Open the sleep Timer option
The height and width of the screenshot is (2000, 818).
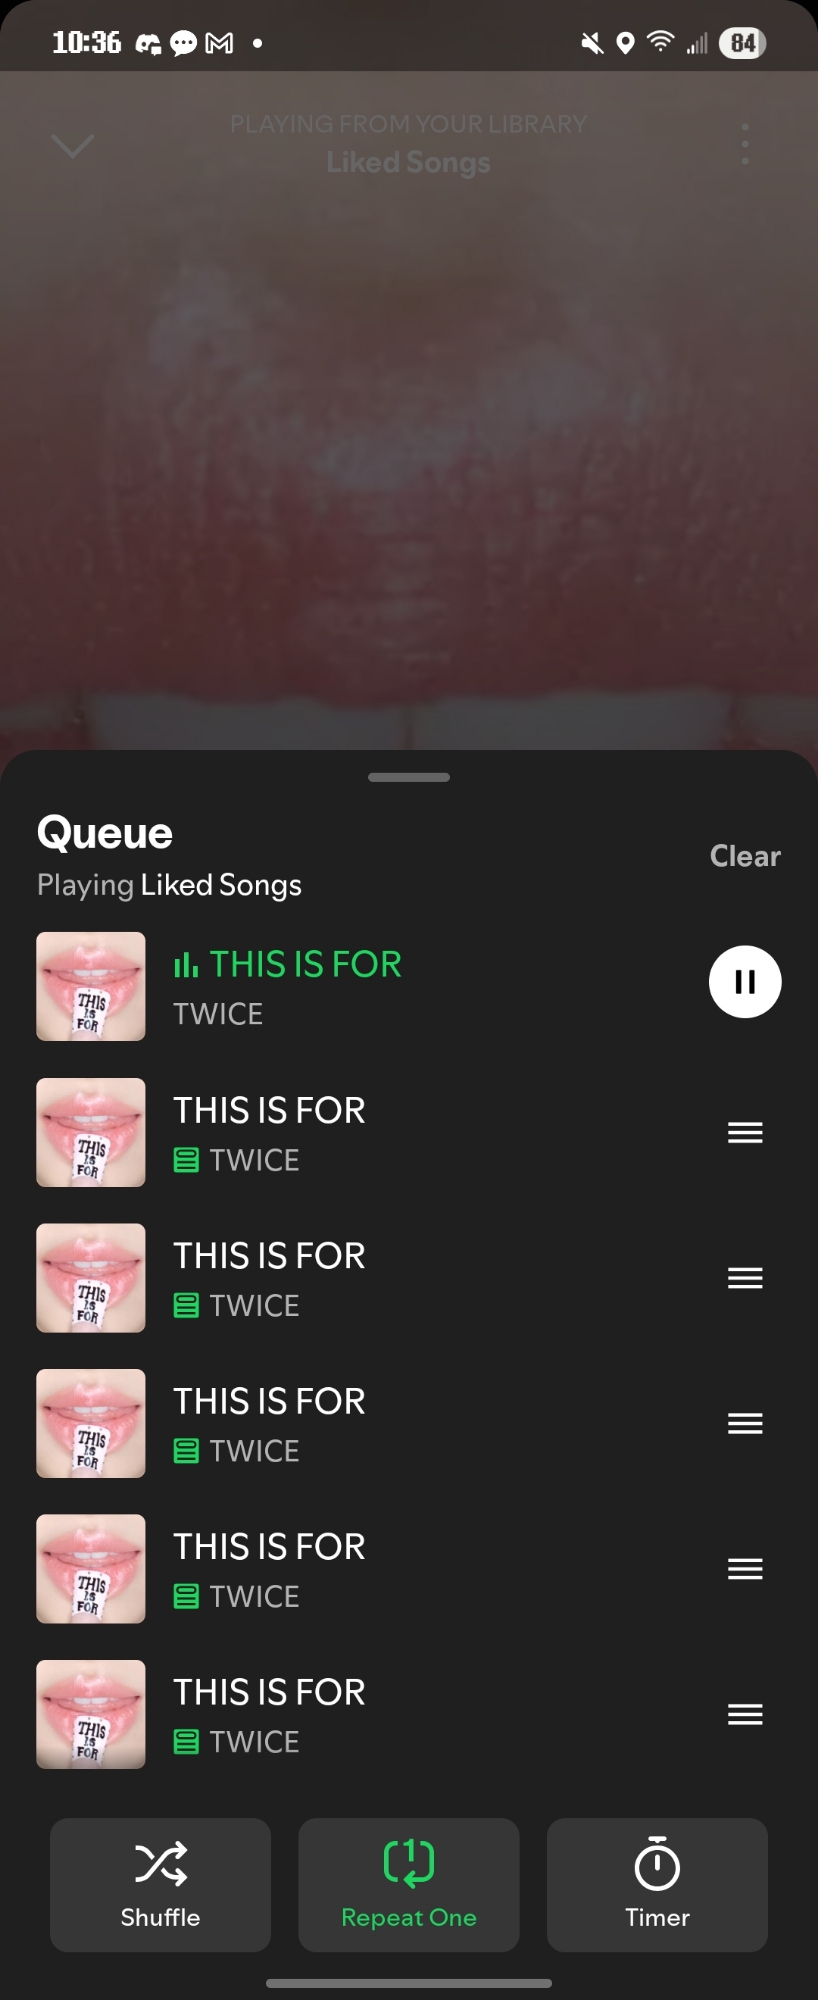(657, 1885)
